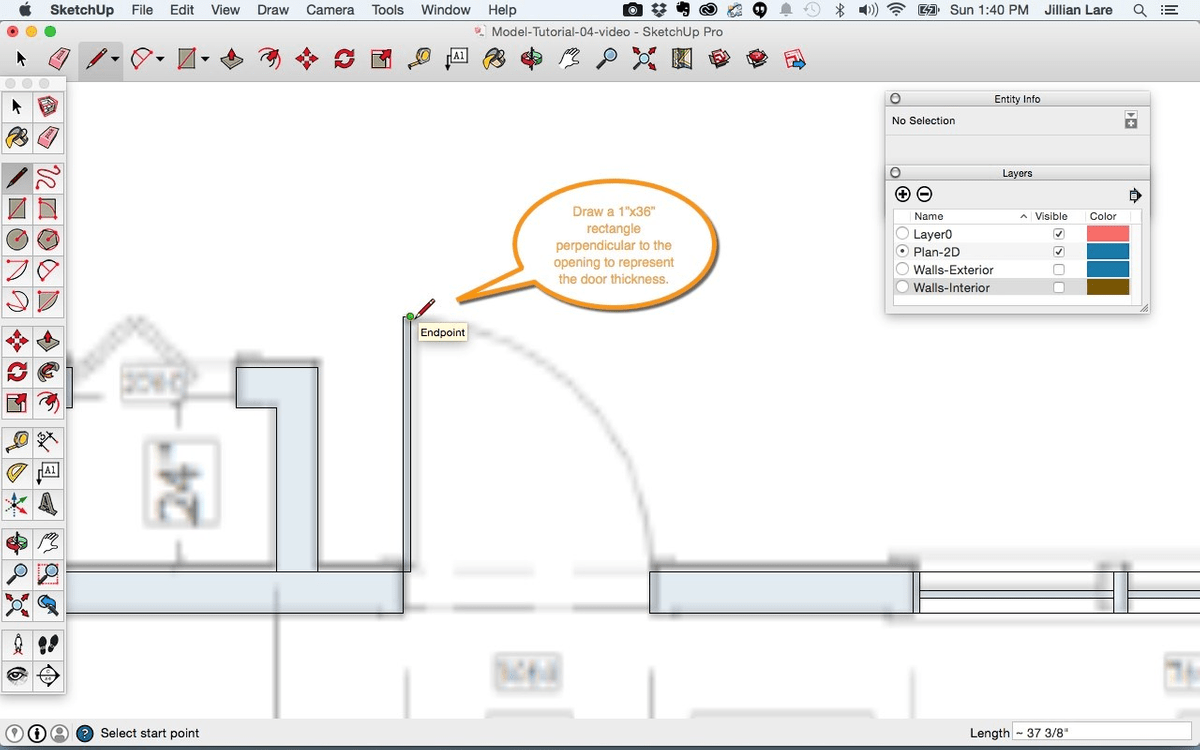Open the Line tool dropdown arrow

coord(116,60)
